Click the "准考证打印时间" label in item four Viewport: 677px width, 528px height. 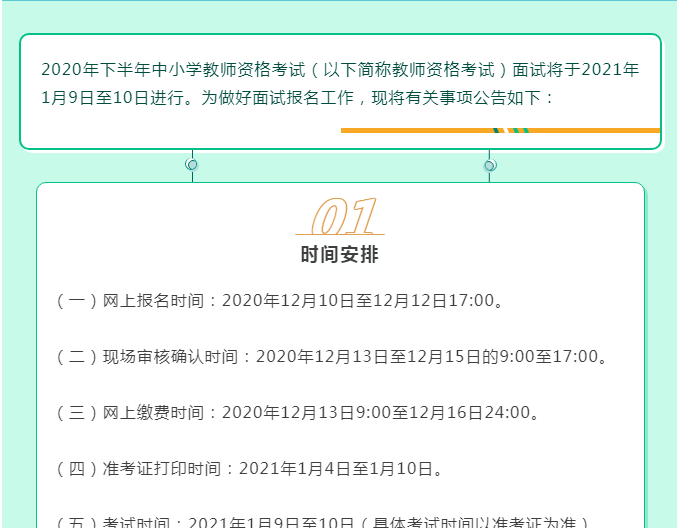(166, 468)
